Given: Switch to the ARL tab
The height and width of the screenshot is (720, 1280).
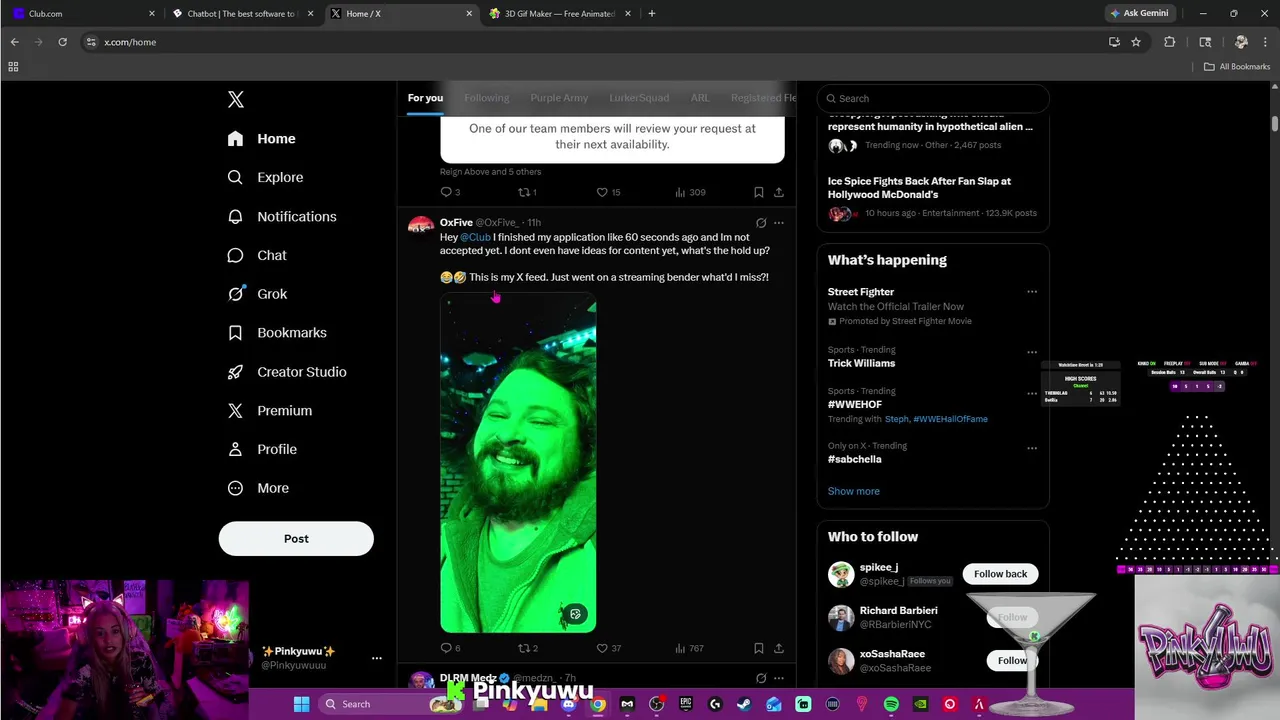Looking at the screenshot, I should (x=700, y=98).
